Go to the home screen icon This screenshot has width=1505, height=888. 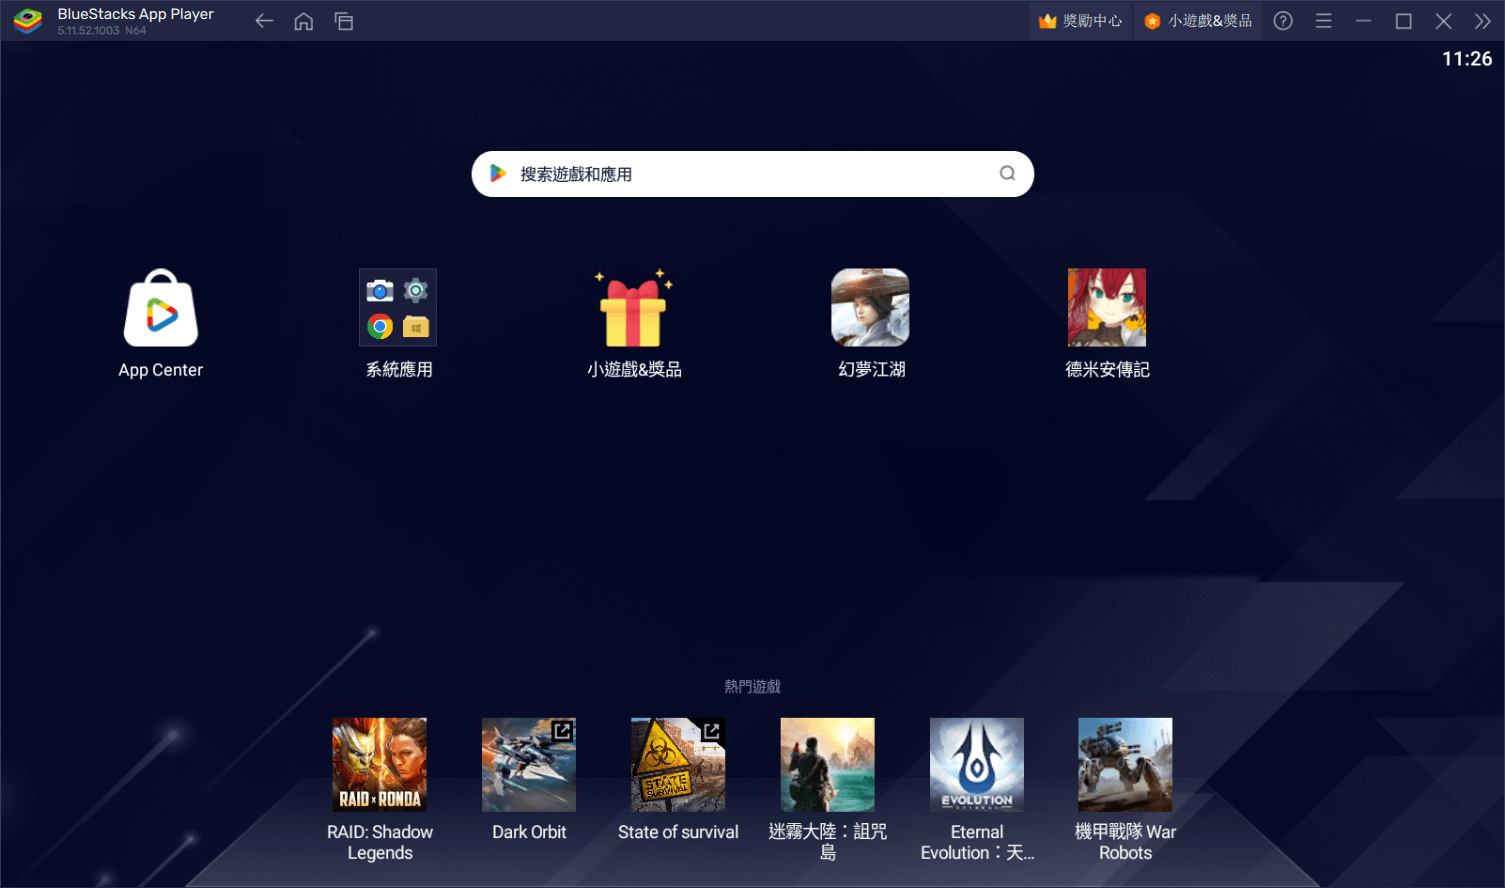click(x=304, y=21)
